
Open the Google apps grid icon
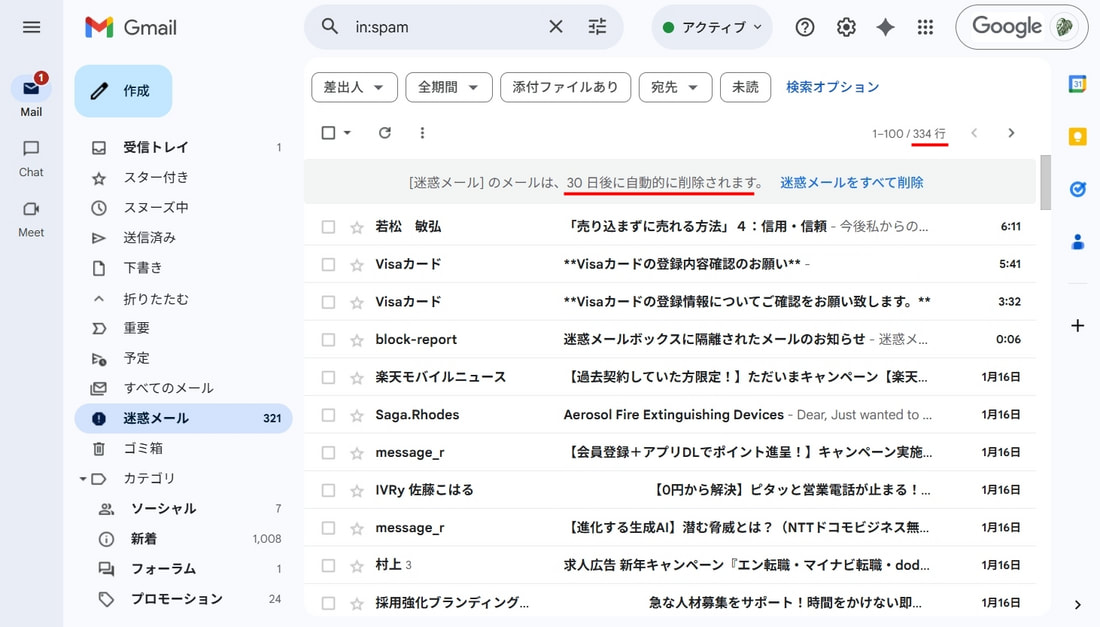pyautogui.click(x=925, y=27)
